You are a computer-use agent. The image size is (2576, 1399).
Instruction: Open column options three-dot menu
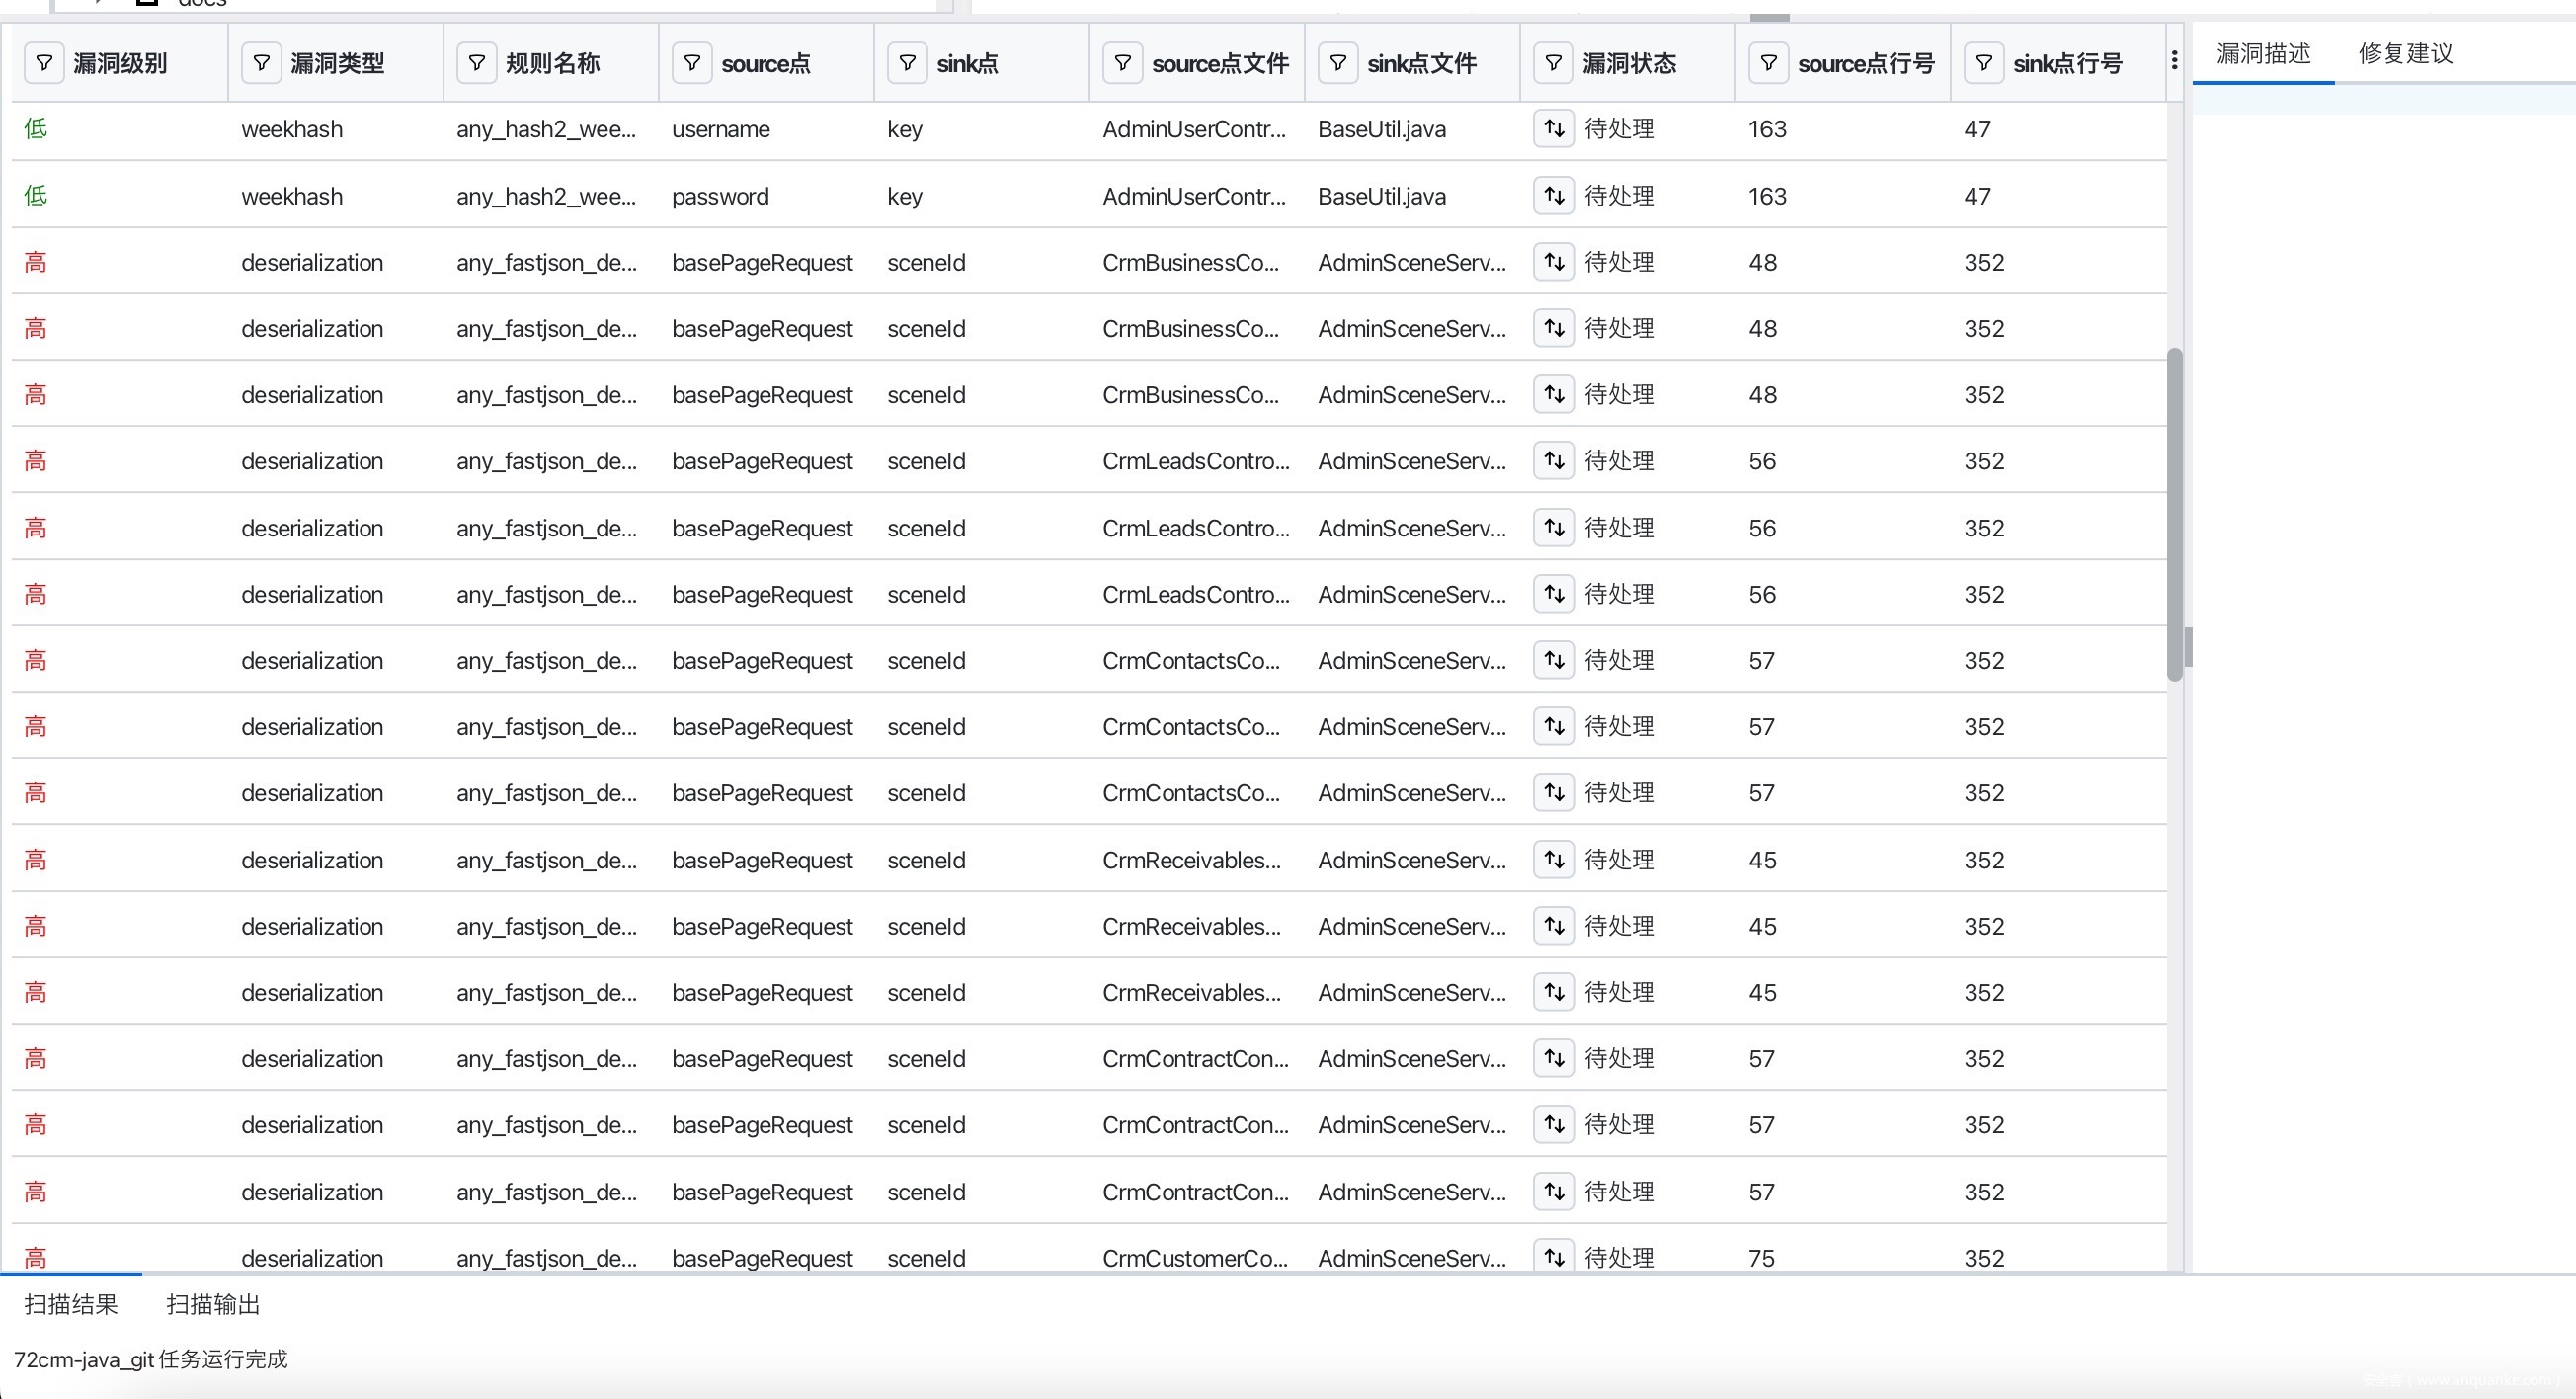(2174, 61)
